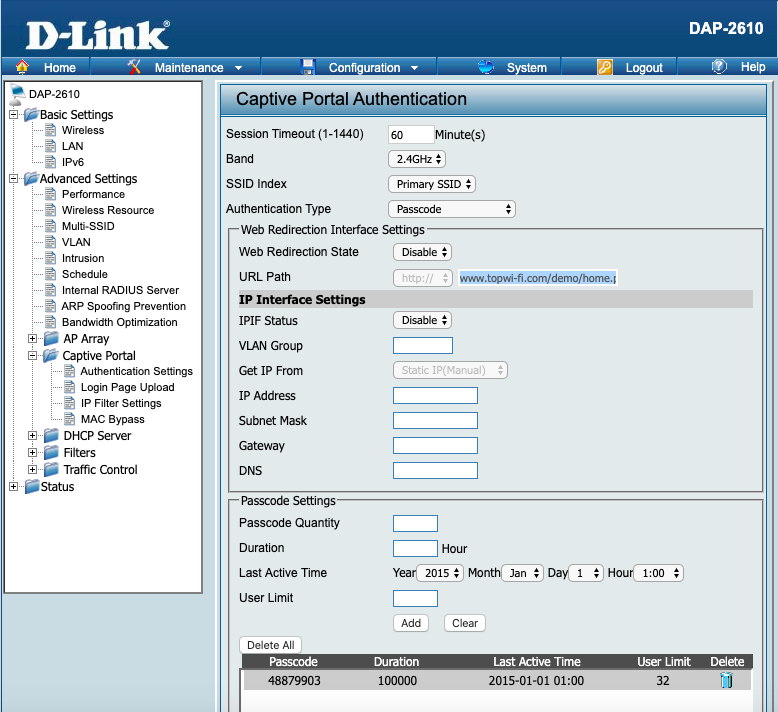Expand the Filters tree node
778x712 pixels.
[33, 453]
